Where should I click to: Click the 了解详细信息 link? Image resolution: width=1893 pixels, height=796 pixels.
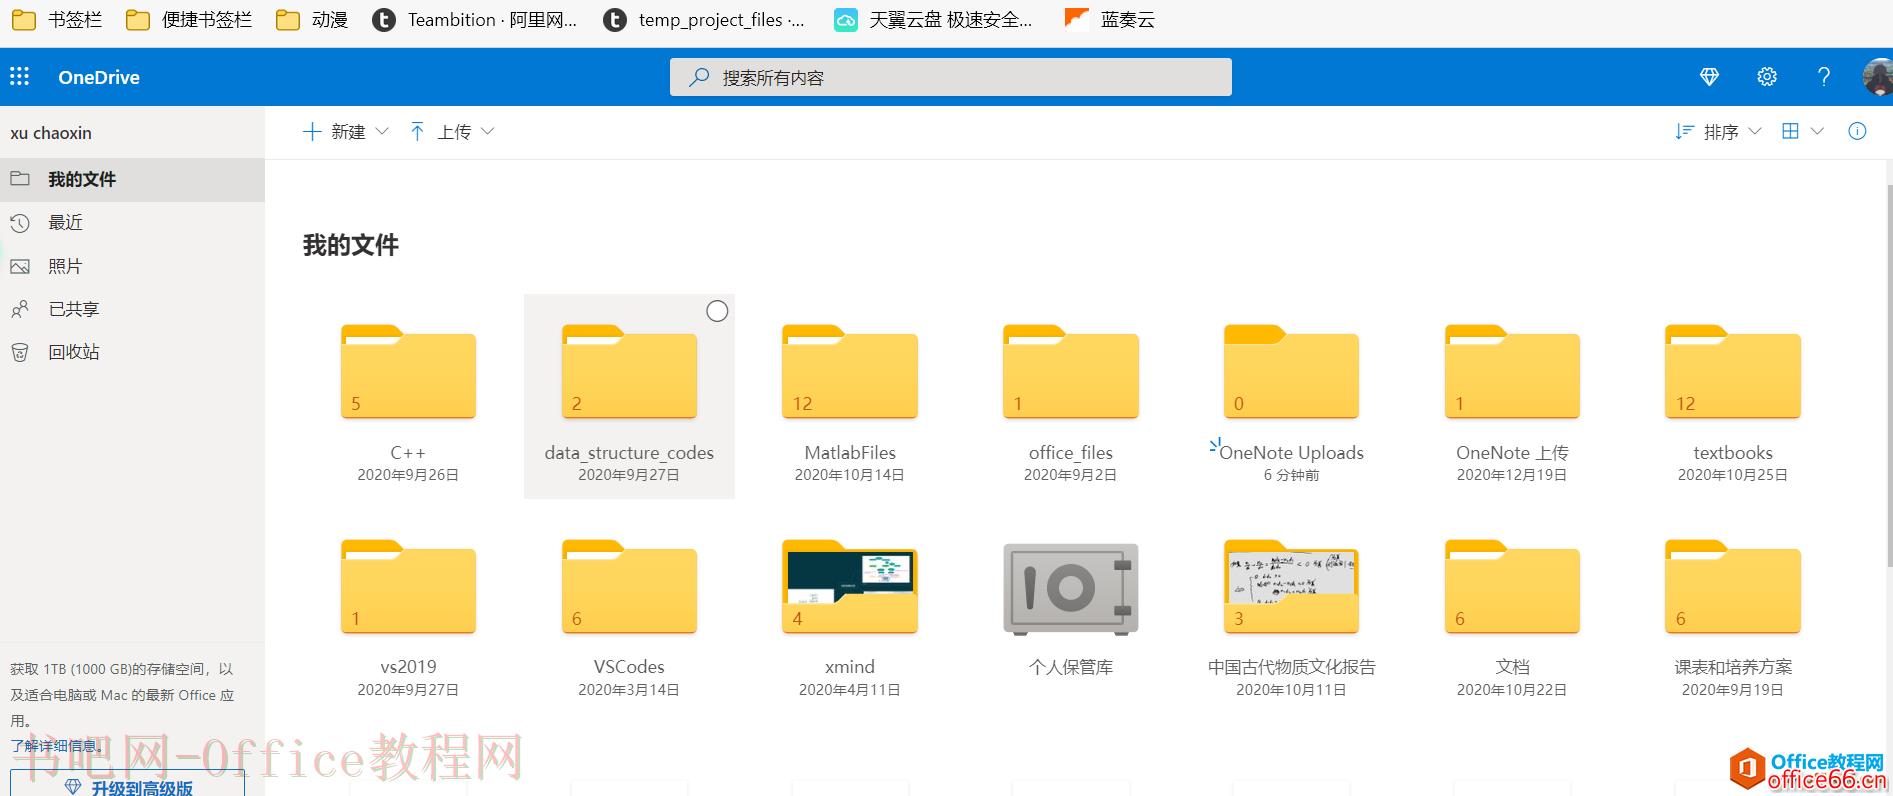click(55, 746)
